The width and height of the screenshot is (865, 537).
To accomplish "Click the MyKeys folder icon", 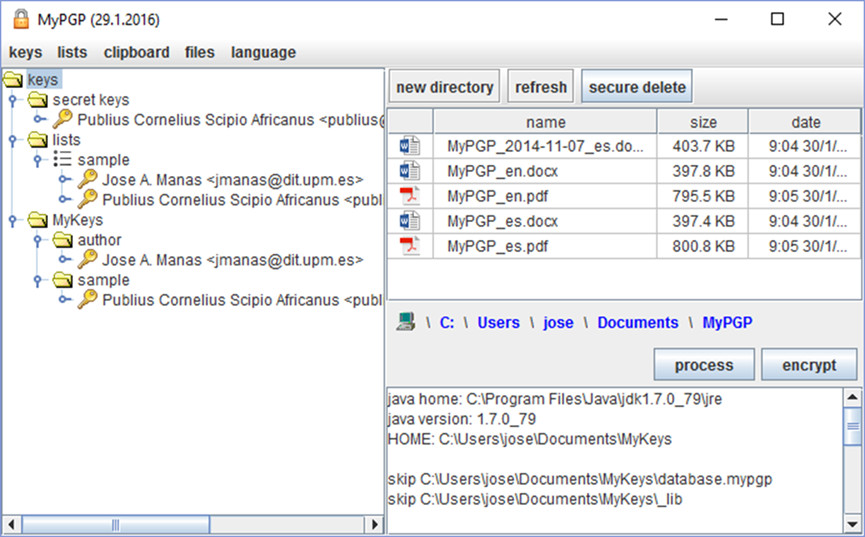I will tap(38, 220).
